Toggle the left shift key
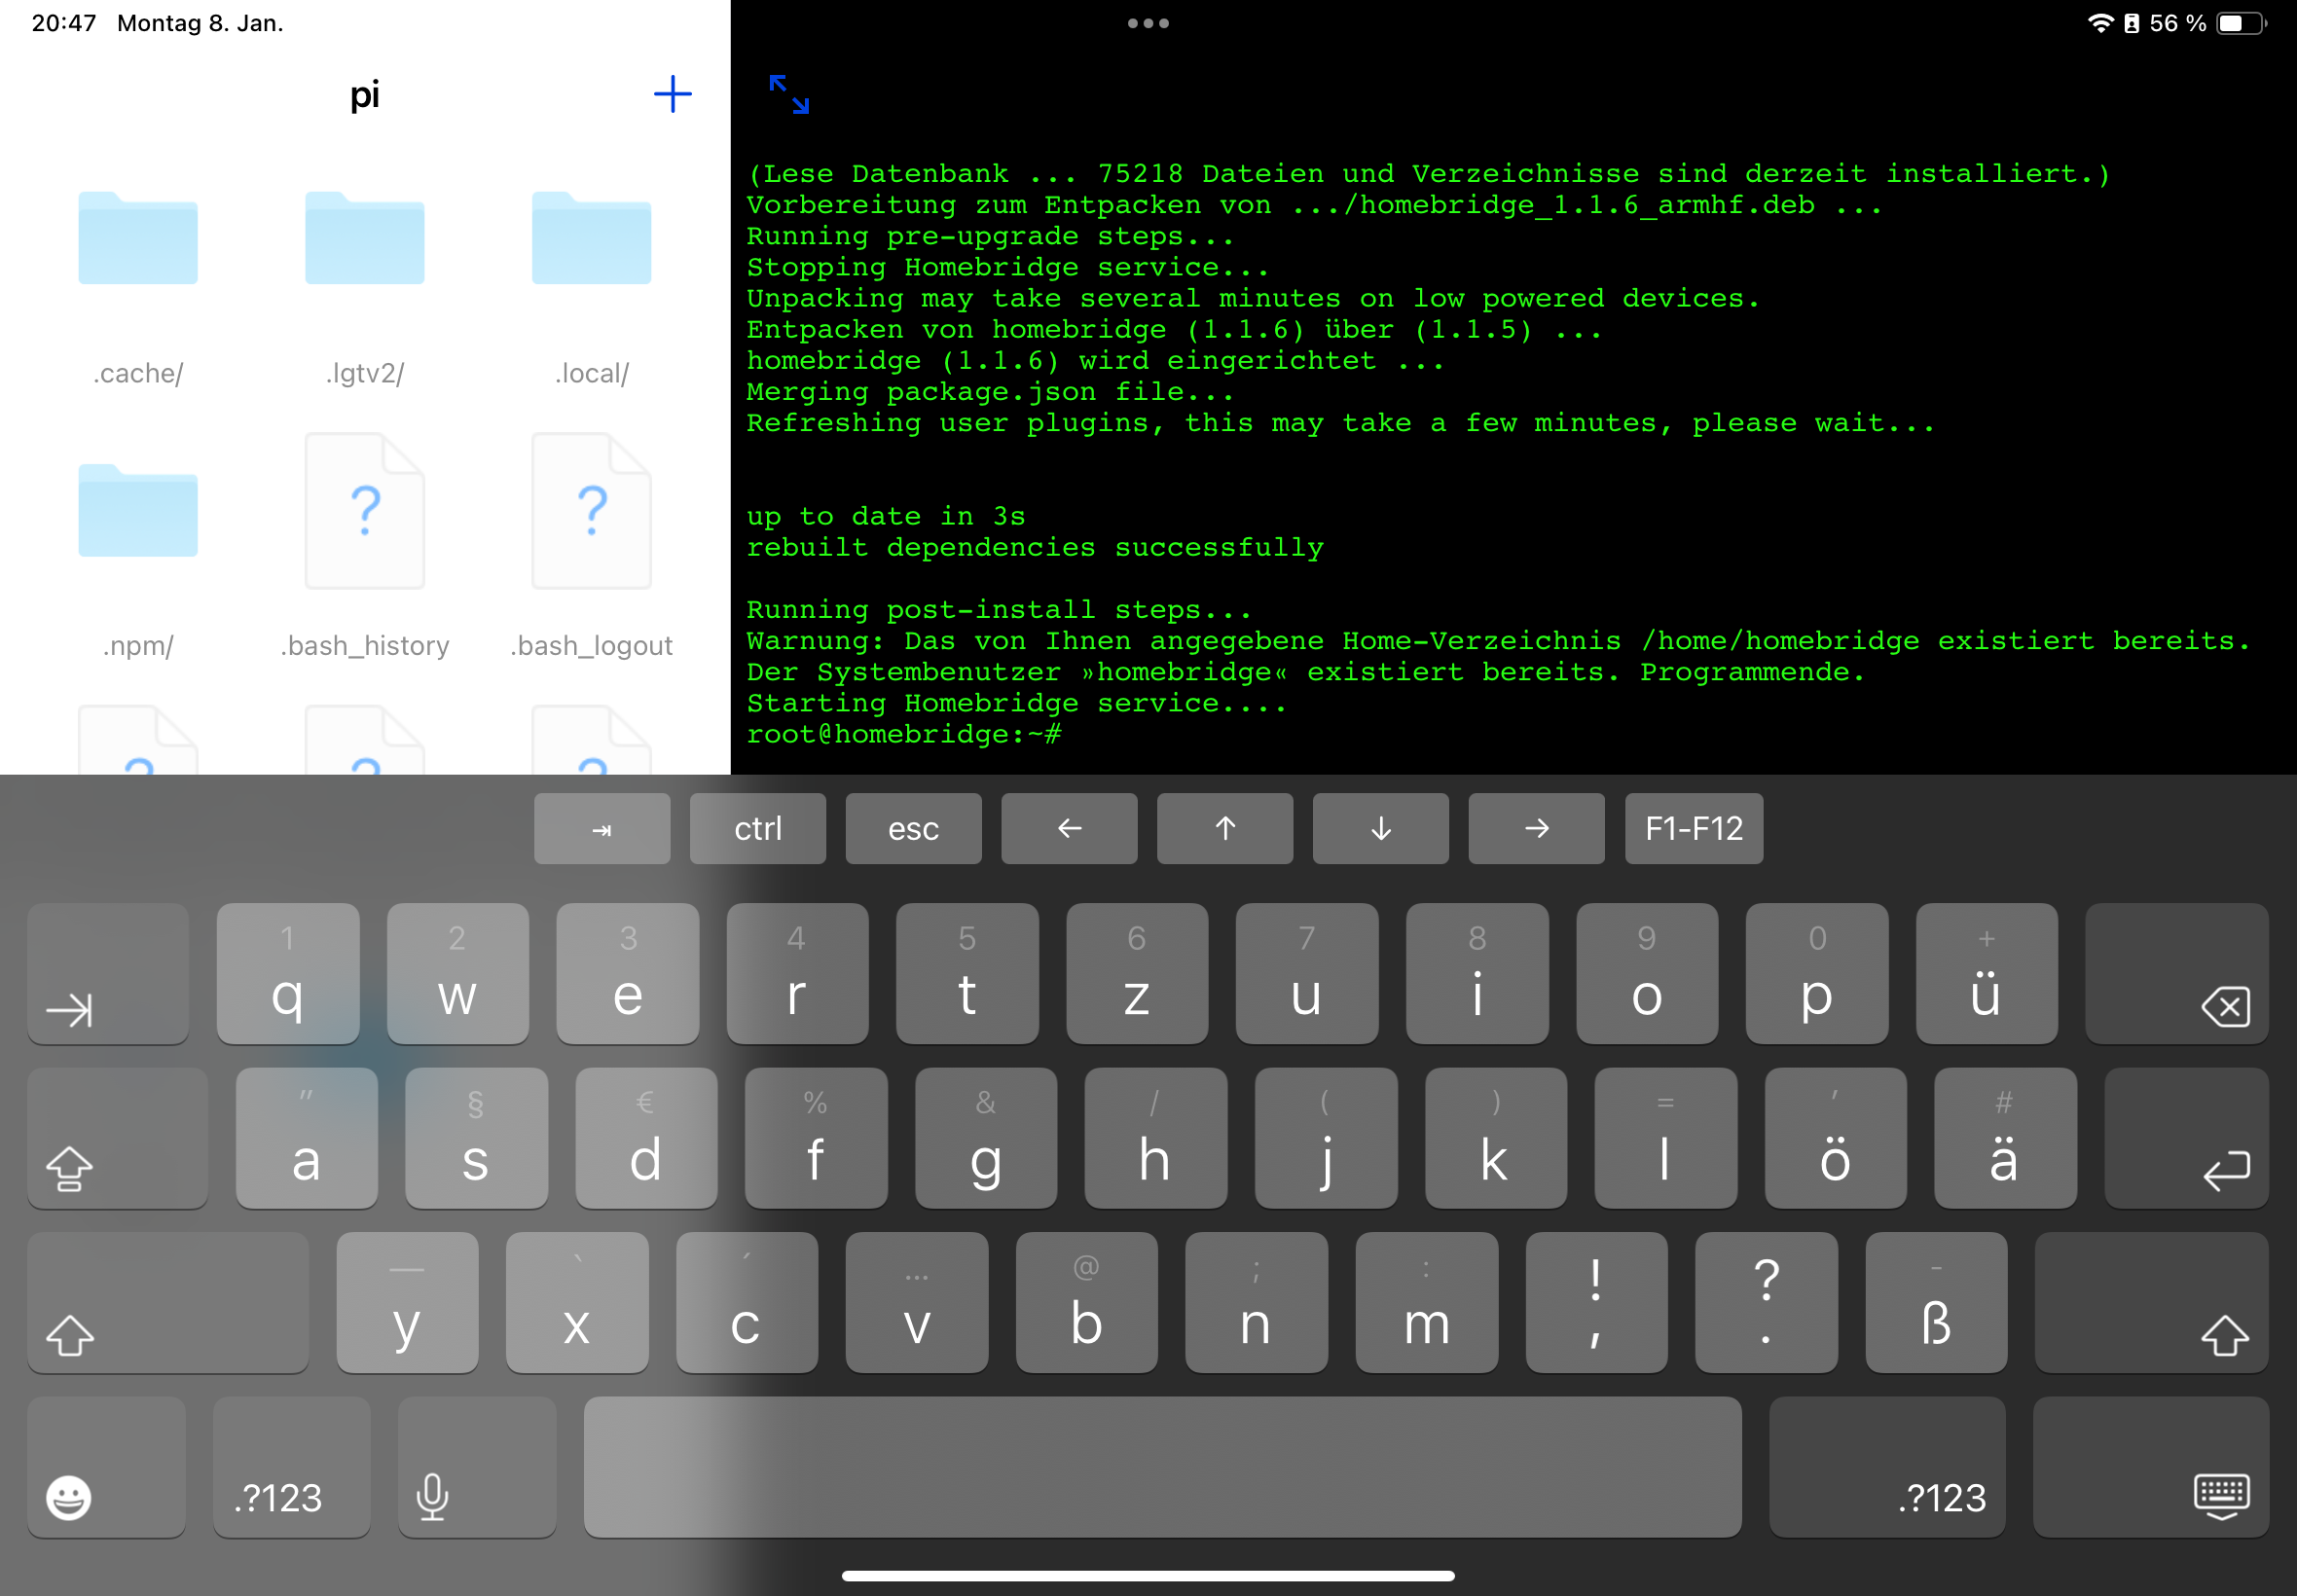Image resolution: width=2297 pixels, height=1596 pixels. click(x=70, y=1334)
